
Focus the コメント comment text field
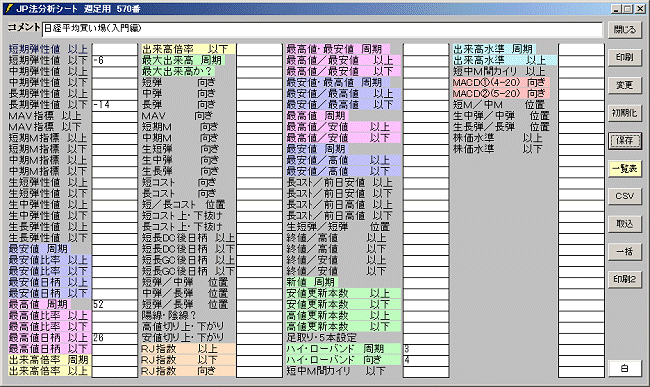(323, 29)
